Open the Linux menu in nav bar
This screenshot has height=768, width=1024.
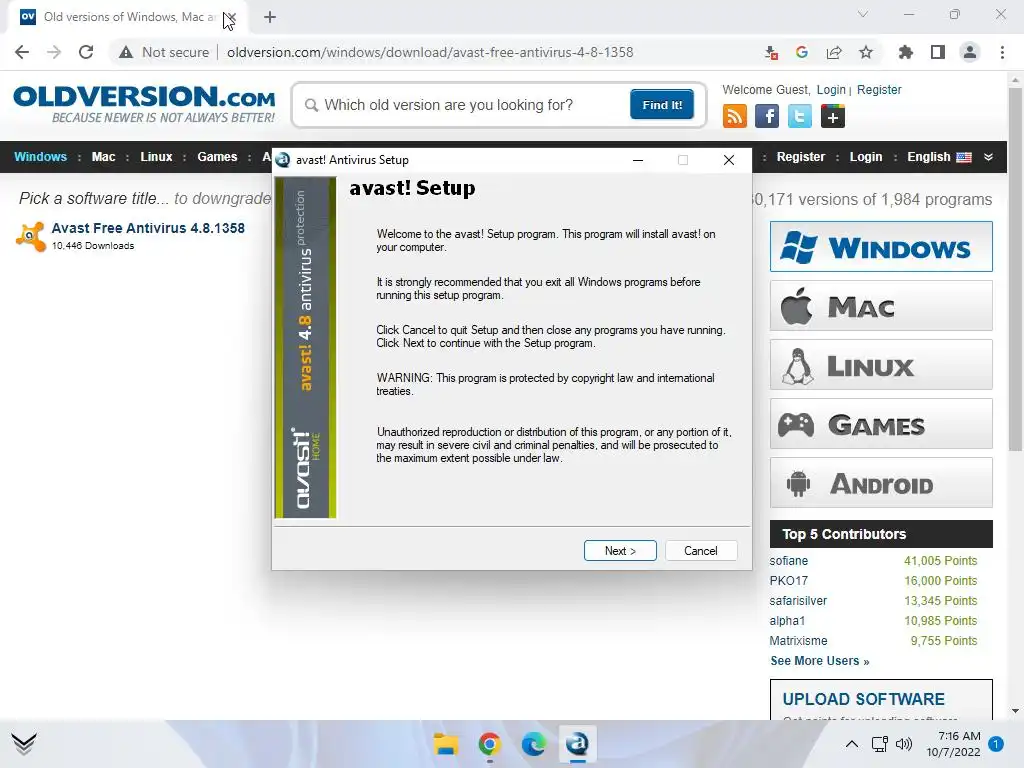click(x=156, y=157)
